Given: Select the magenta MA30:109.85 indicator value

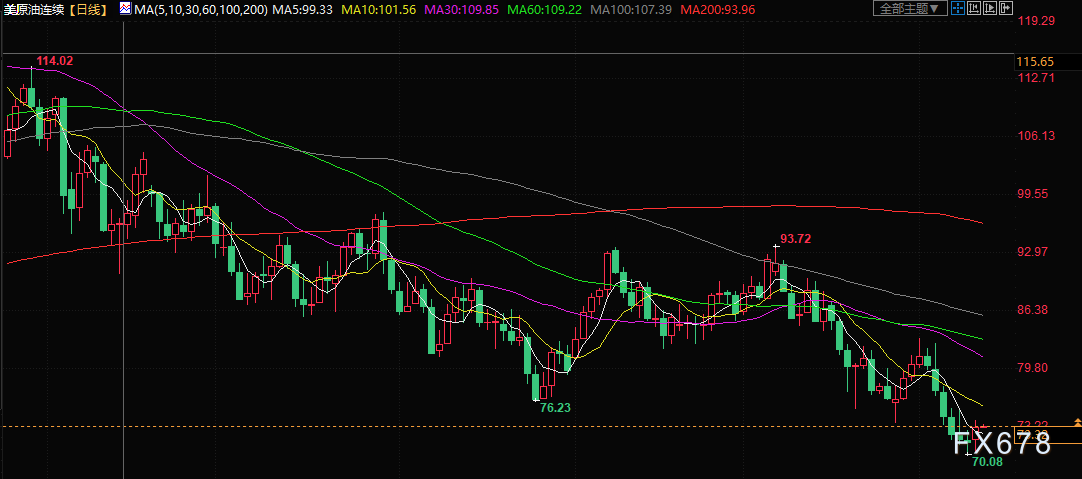Looking at the screenshot, I should click(461, 9).
